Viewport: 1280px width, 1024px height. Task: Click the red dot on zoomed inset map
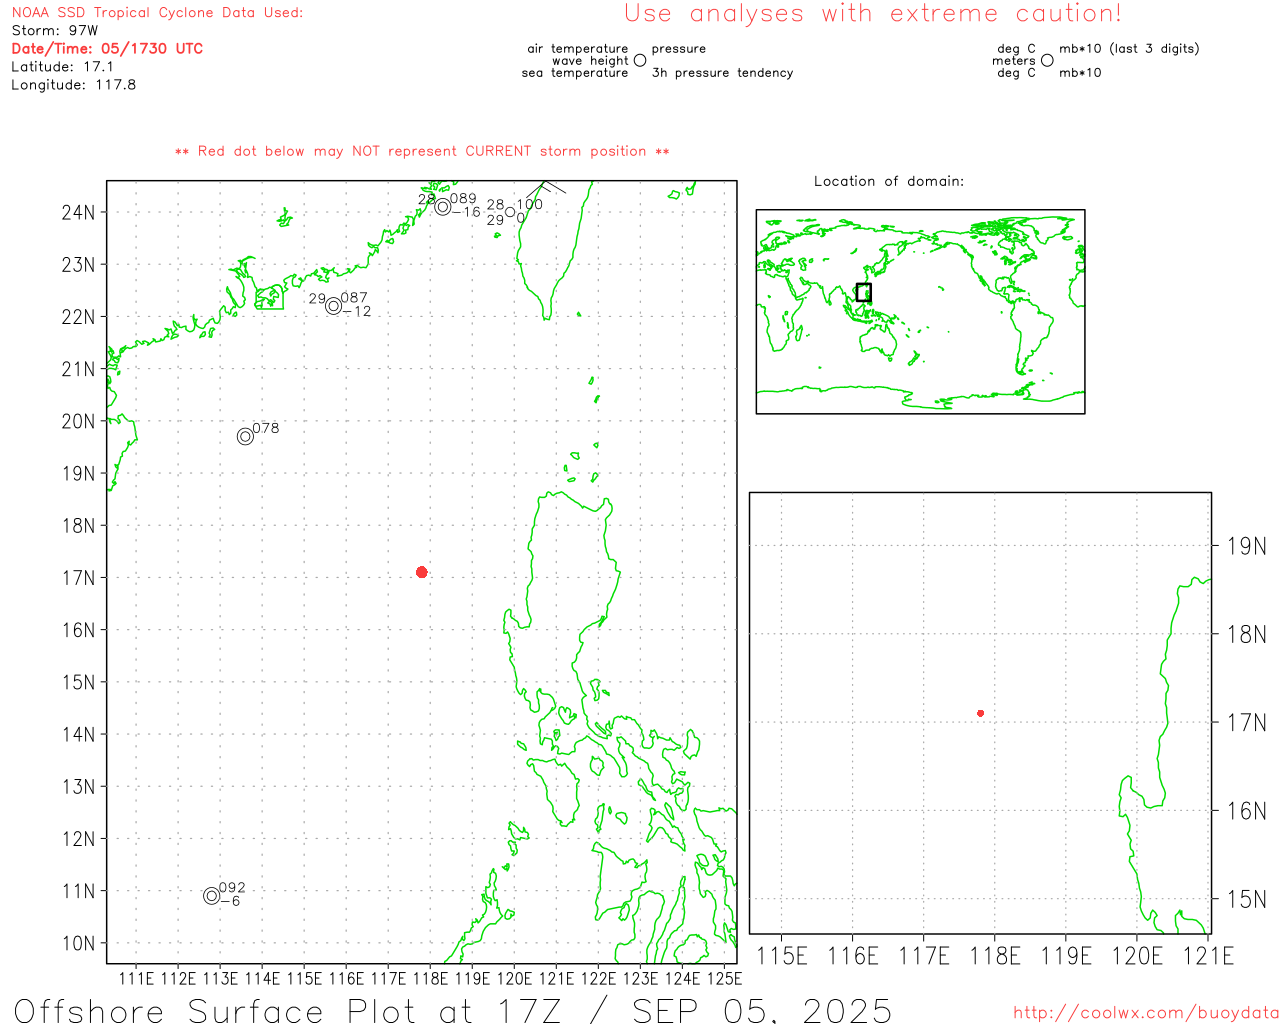981,713
